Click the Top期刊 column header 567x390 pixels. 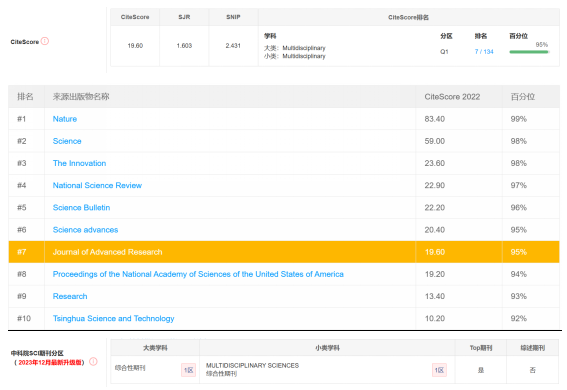pos(481,348)
